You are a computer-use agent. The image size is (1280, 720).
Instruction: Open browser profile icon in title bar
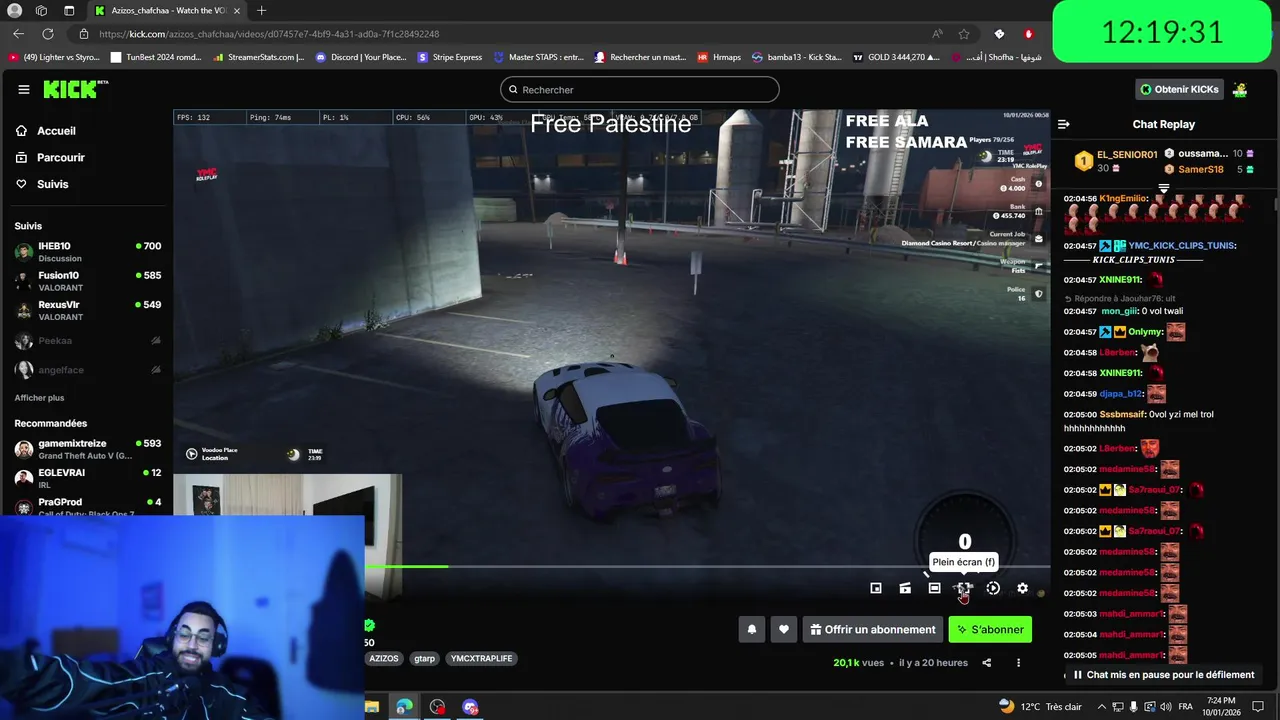pos(14,10)
